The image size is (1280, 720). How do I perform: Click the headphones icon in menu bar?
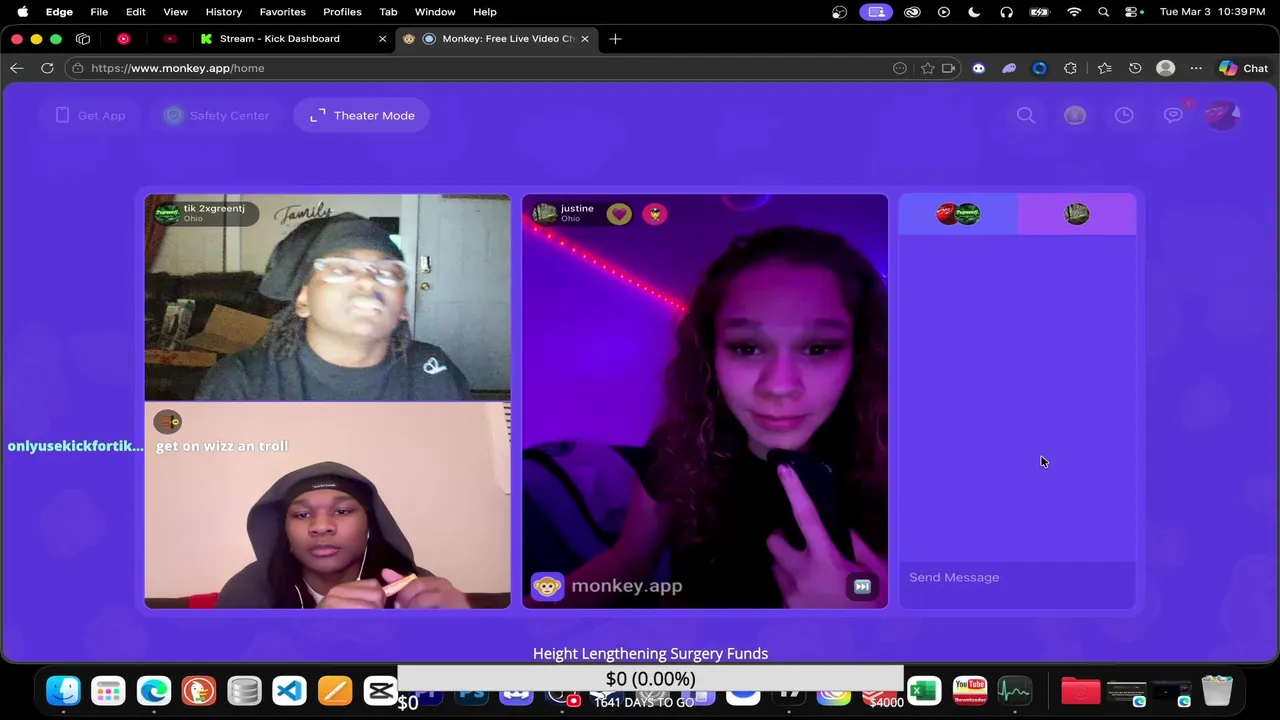(1006, 12)
